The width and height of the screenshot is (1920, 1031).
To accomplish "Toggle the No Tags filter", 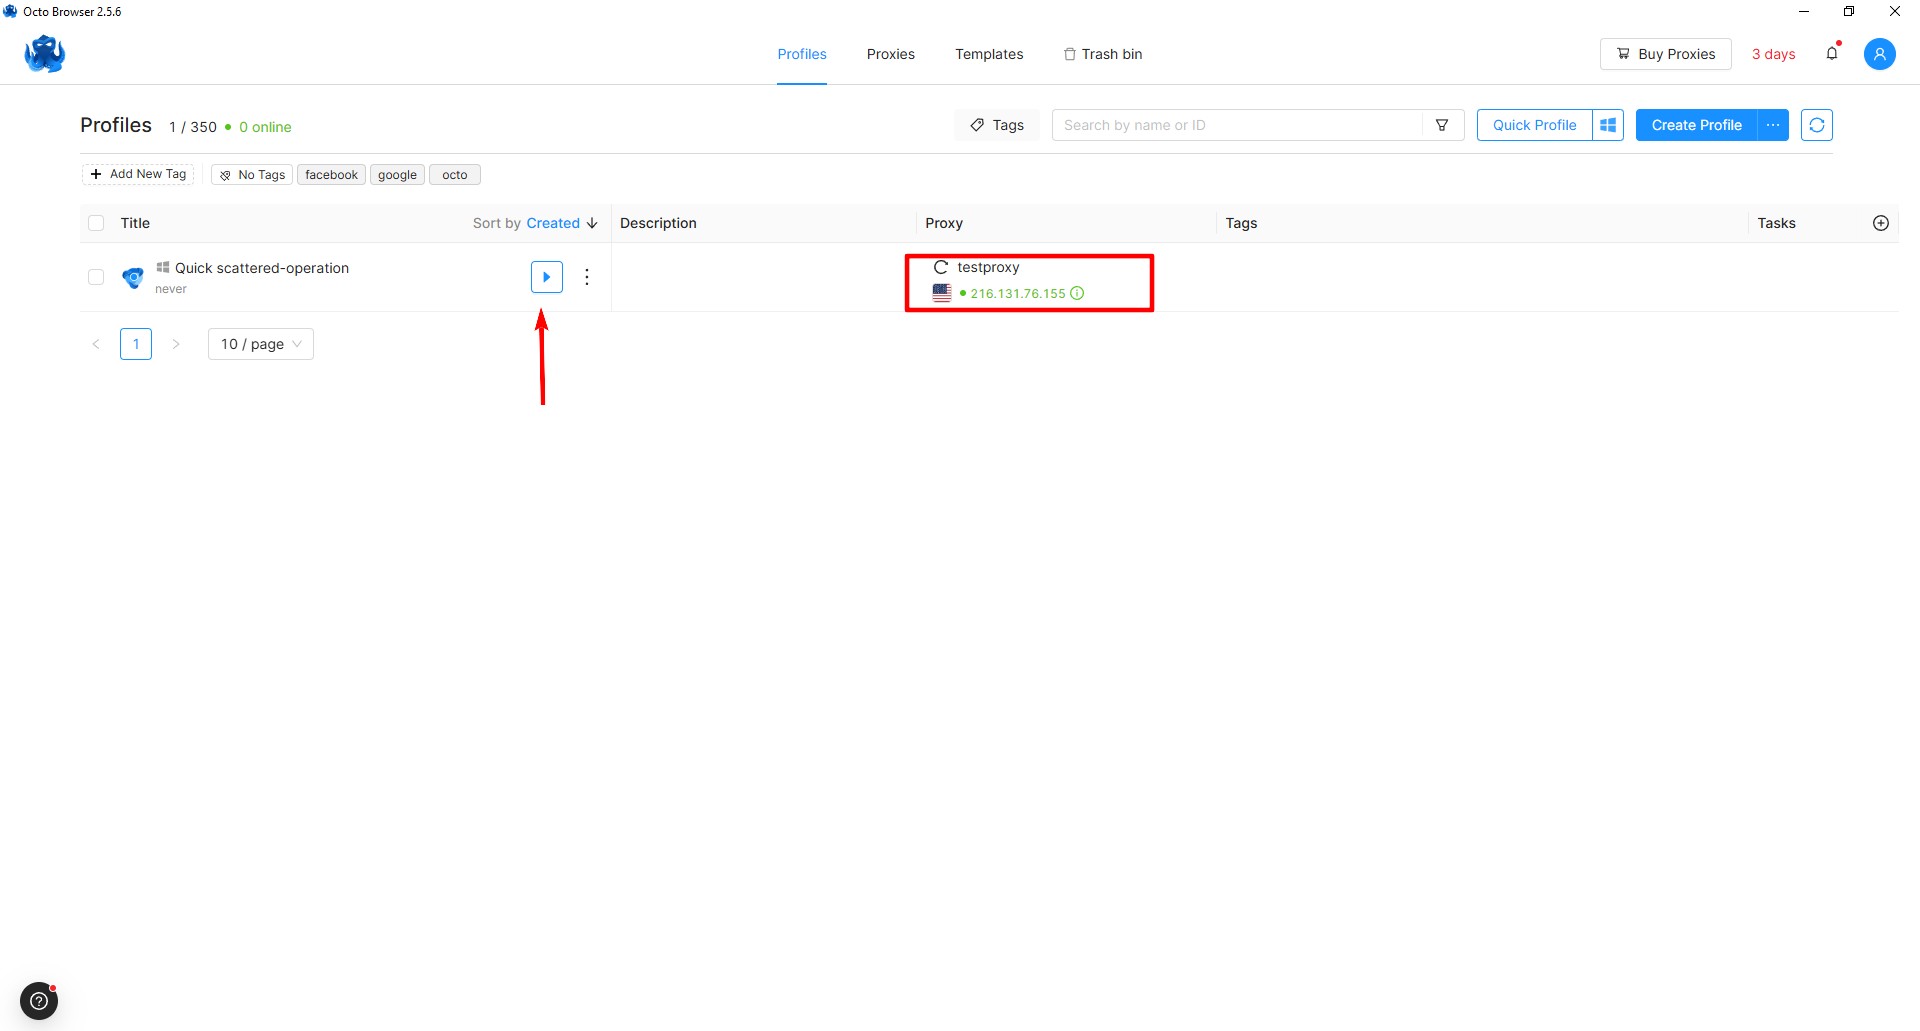I will pyautogui.click(x=252, y=175).
